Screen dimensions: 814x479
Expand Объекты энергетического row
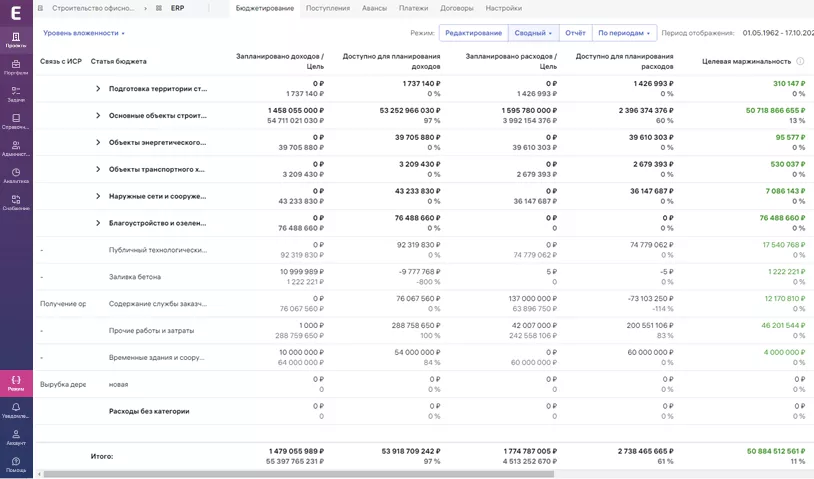click(x=98, y=143)
